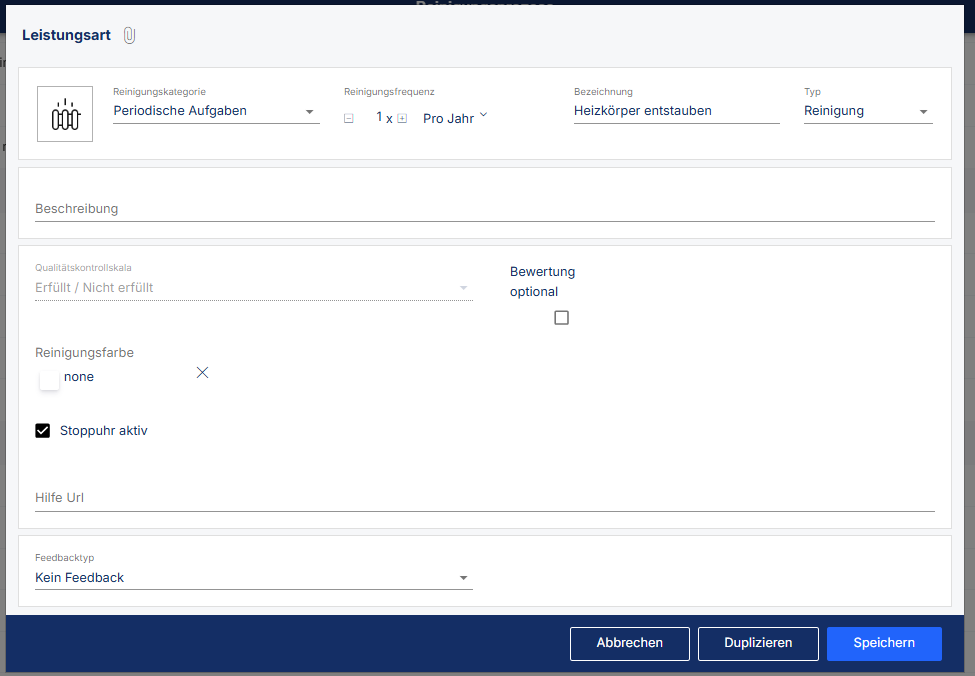Decrease cleaning frequency with minus icon
Image resolution: width=975 pixels, height=676 pixels.
(348, 118)
